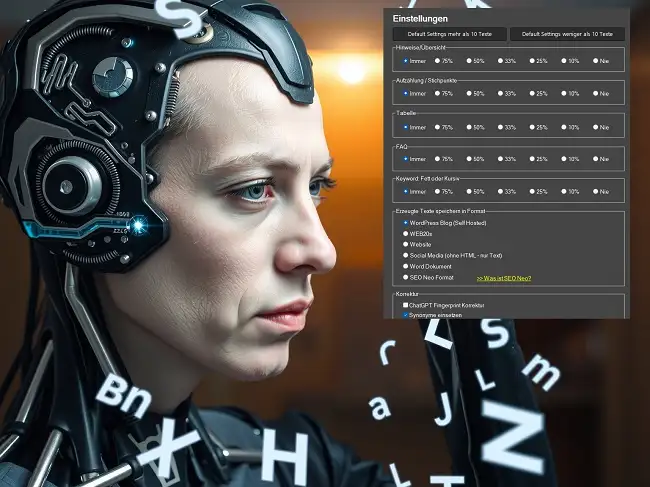Select 75% for Keyword Fett oder Kursiv
The height and width of the screenshot is (487, 650).
437,191
